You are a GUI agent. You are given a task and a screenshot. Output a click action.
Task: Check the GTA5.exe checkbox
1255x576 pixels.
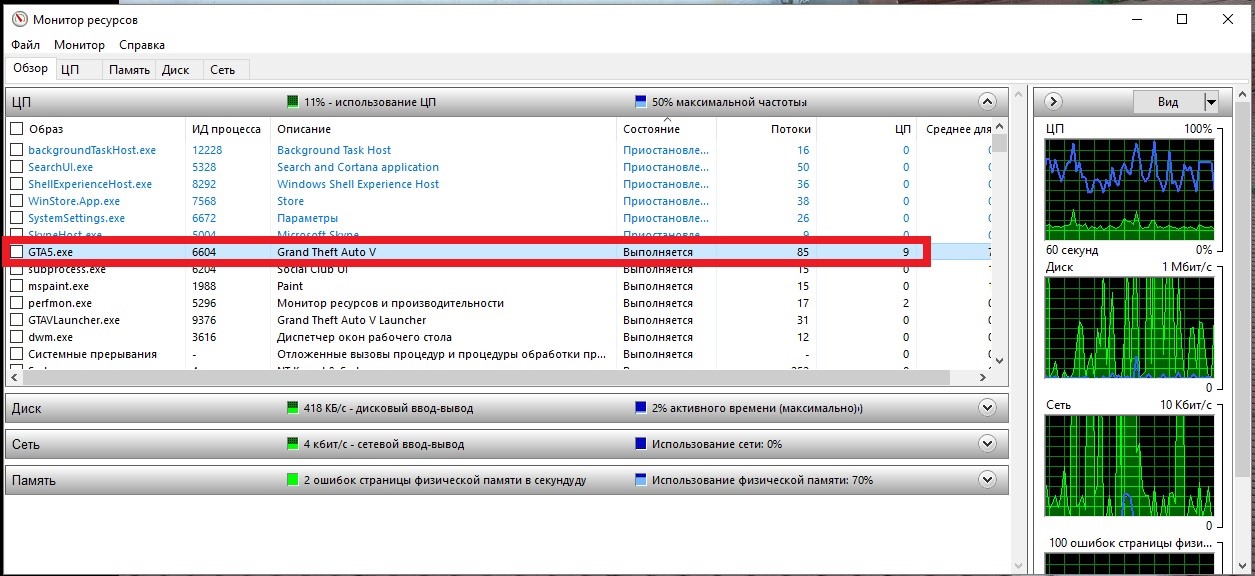[x=16, y=252]
